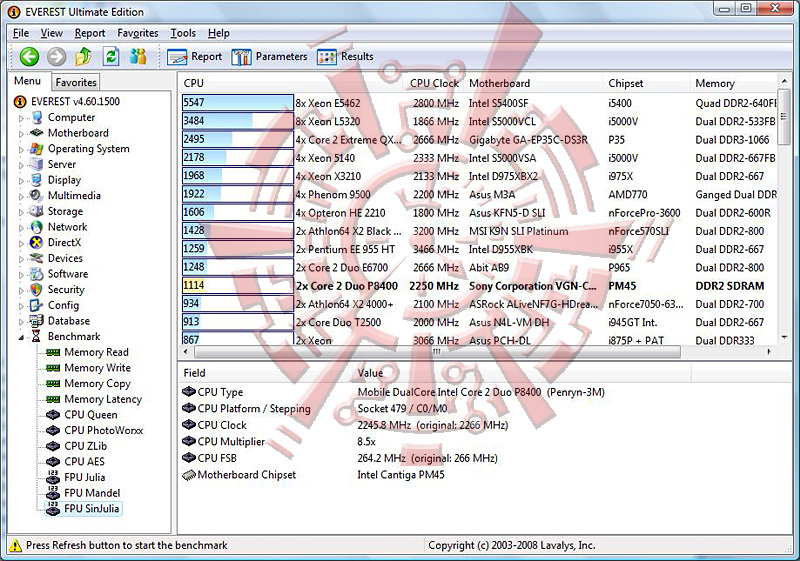Expand the Motherboard tree node
The width and height of the screenshot is (800, 561).
pos(21,134)
